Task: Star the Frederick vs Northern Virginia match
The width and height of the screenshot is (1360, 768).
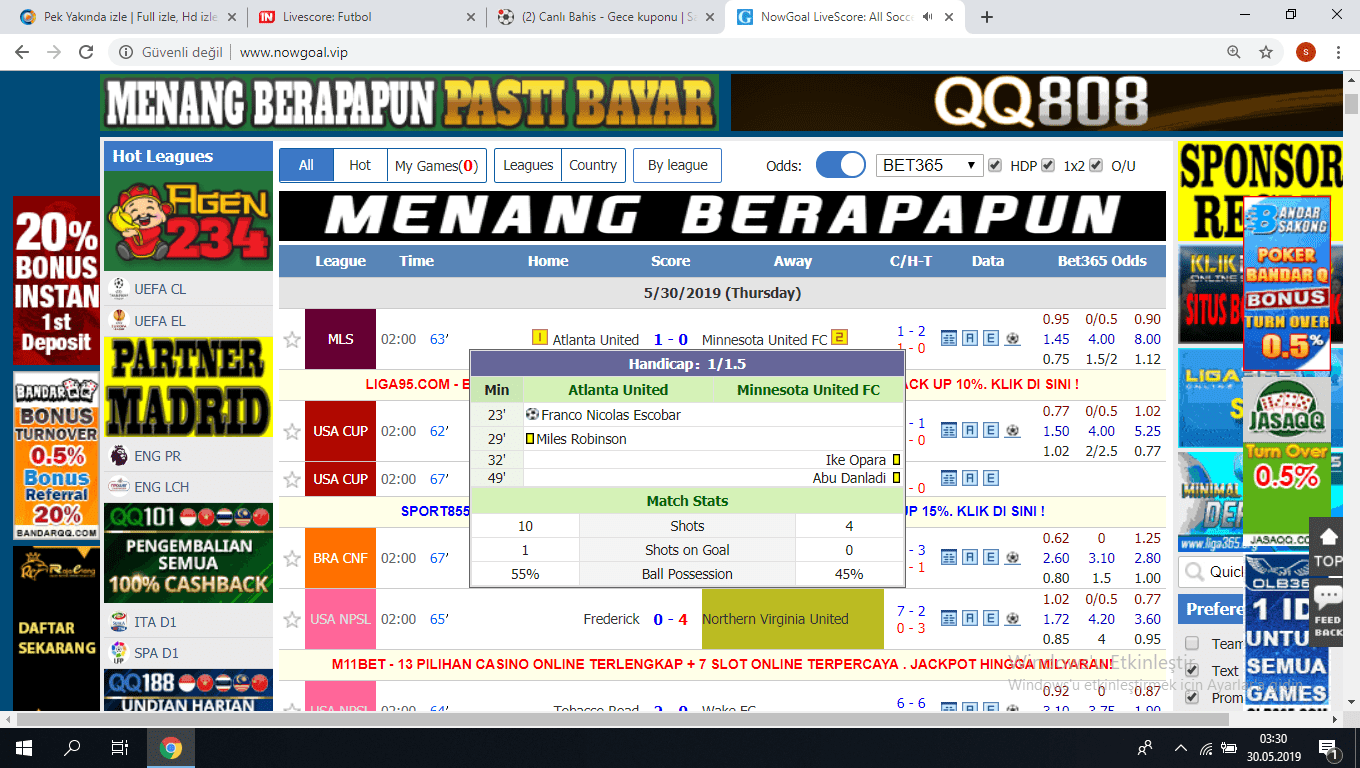Action: [x=291, y=619]
